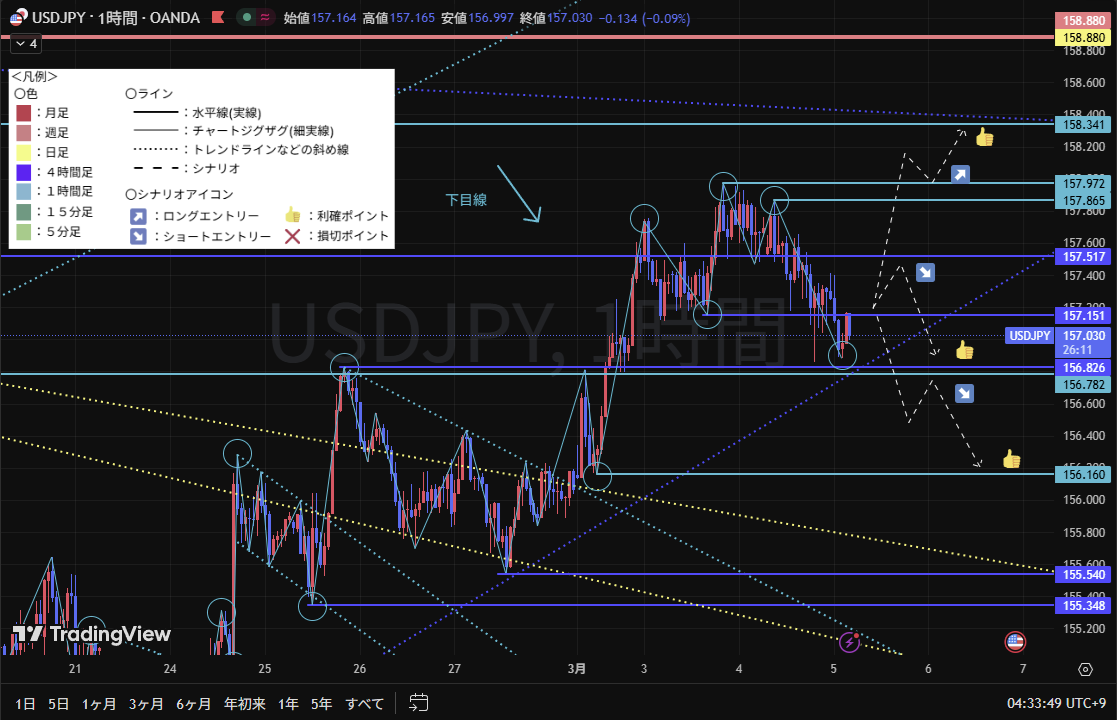Screen dimensions: 1117x720
Task: Select the long entry arrow near 157.972
Action: (x=960, y=175)
